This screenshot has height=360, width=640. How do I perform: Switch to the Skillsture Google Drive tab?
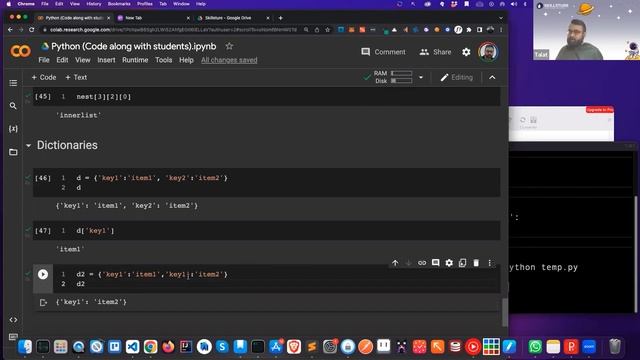(232, 18)
